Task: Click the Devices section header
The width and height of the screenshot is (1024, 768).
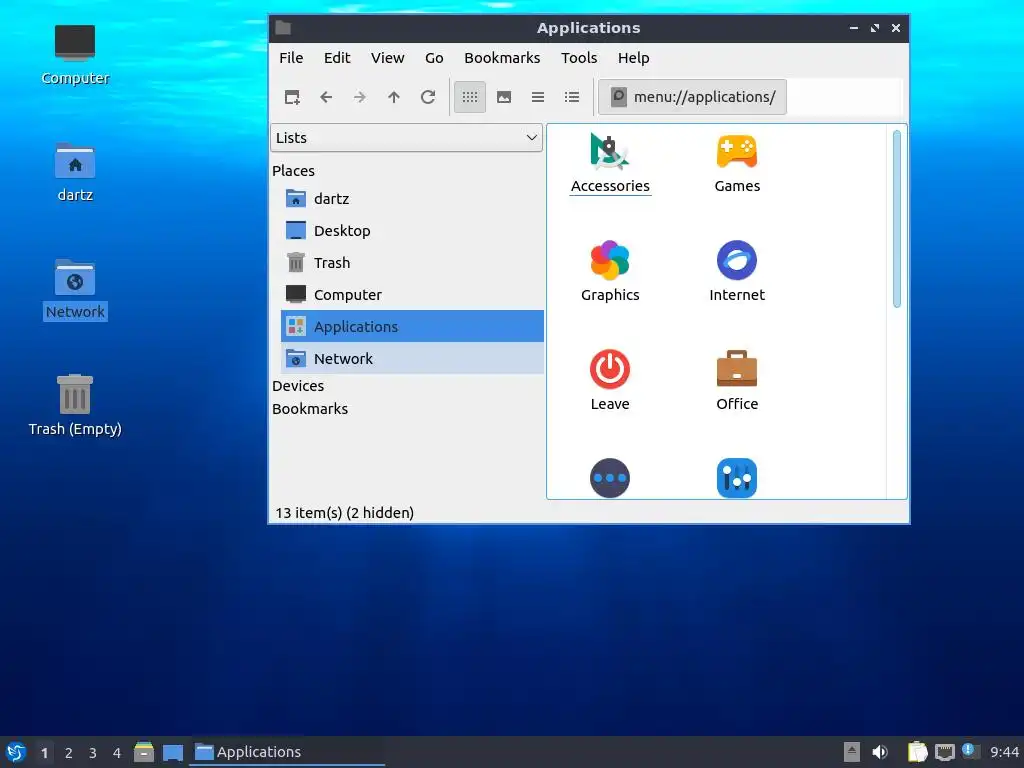Action: point(298,386)
